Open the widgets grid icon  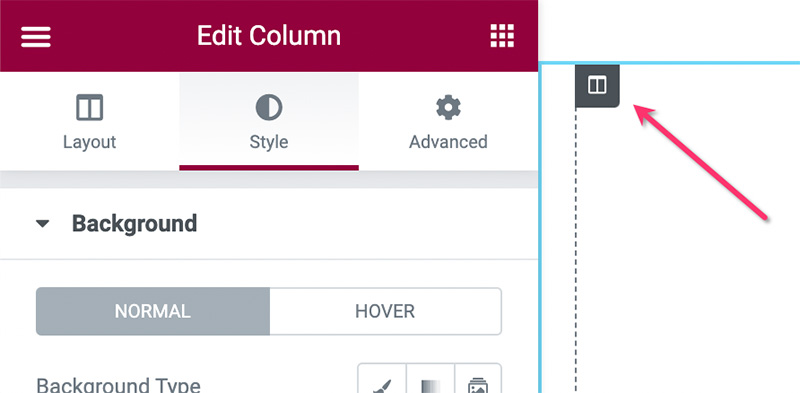tap(502, 36)
